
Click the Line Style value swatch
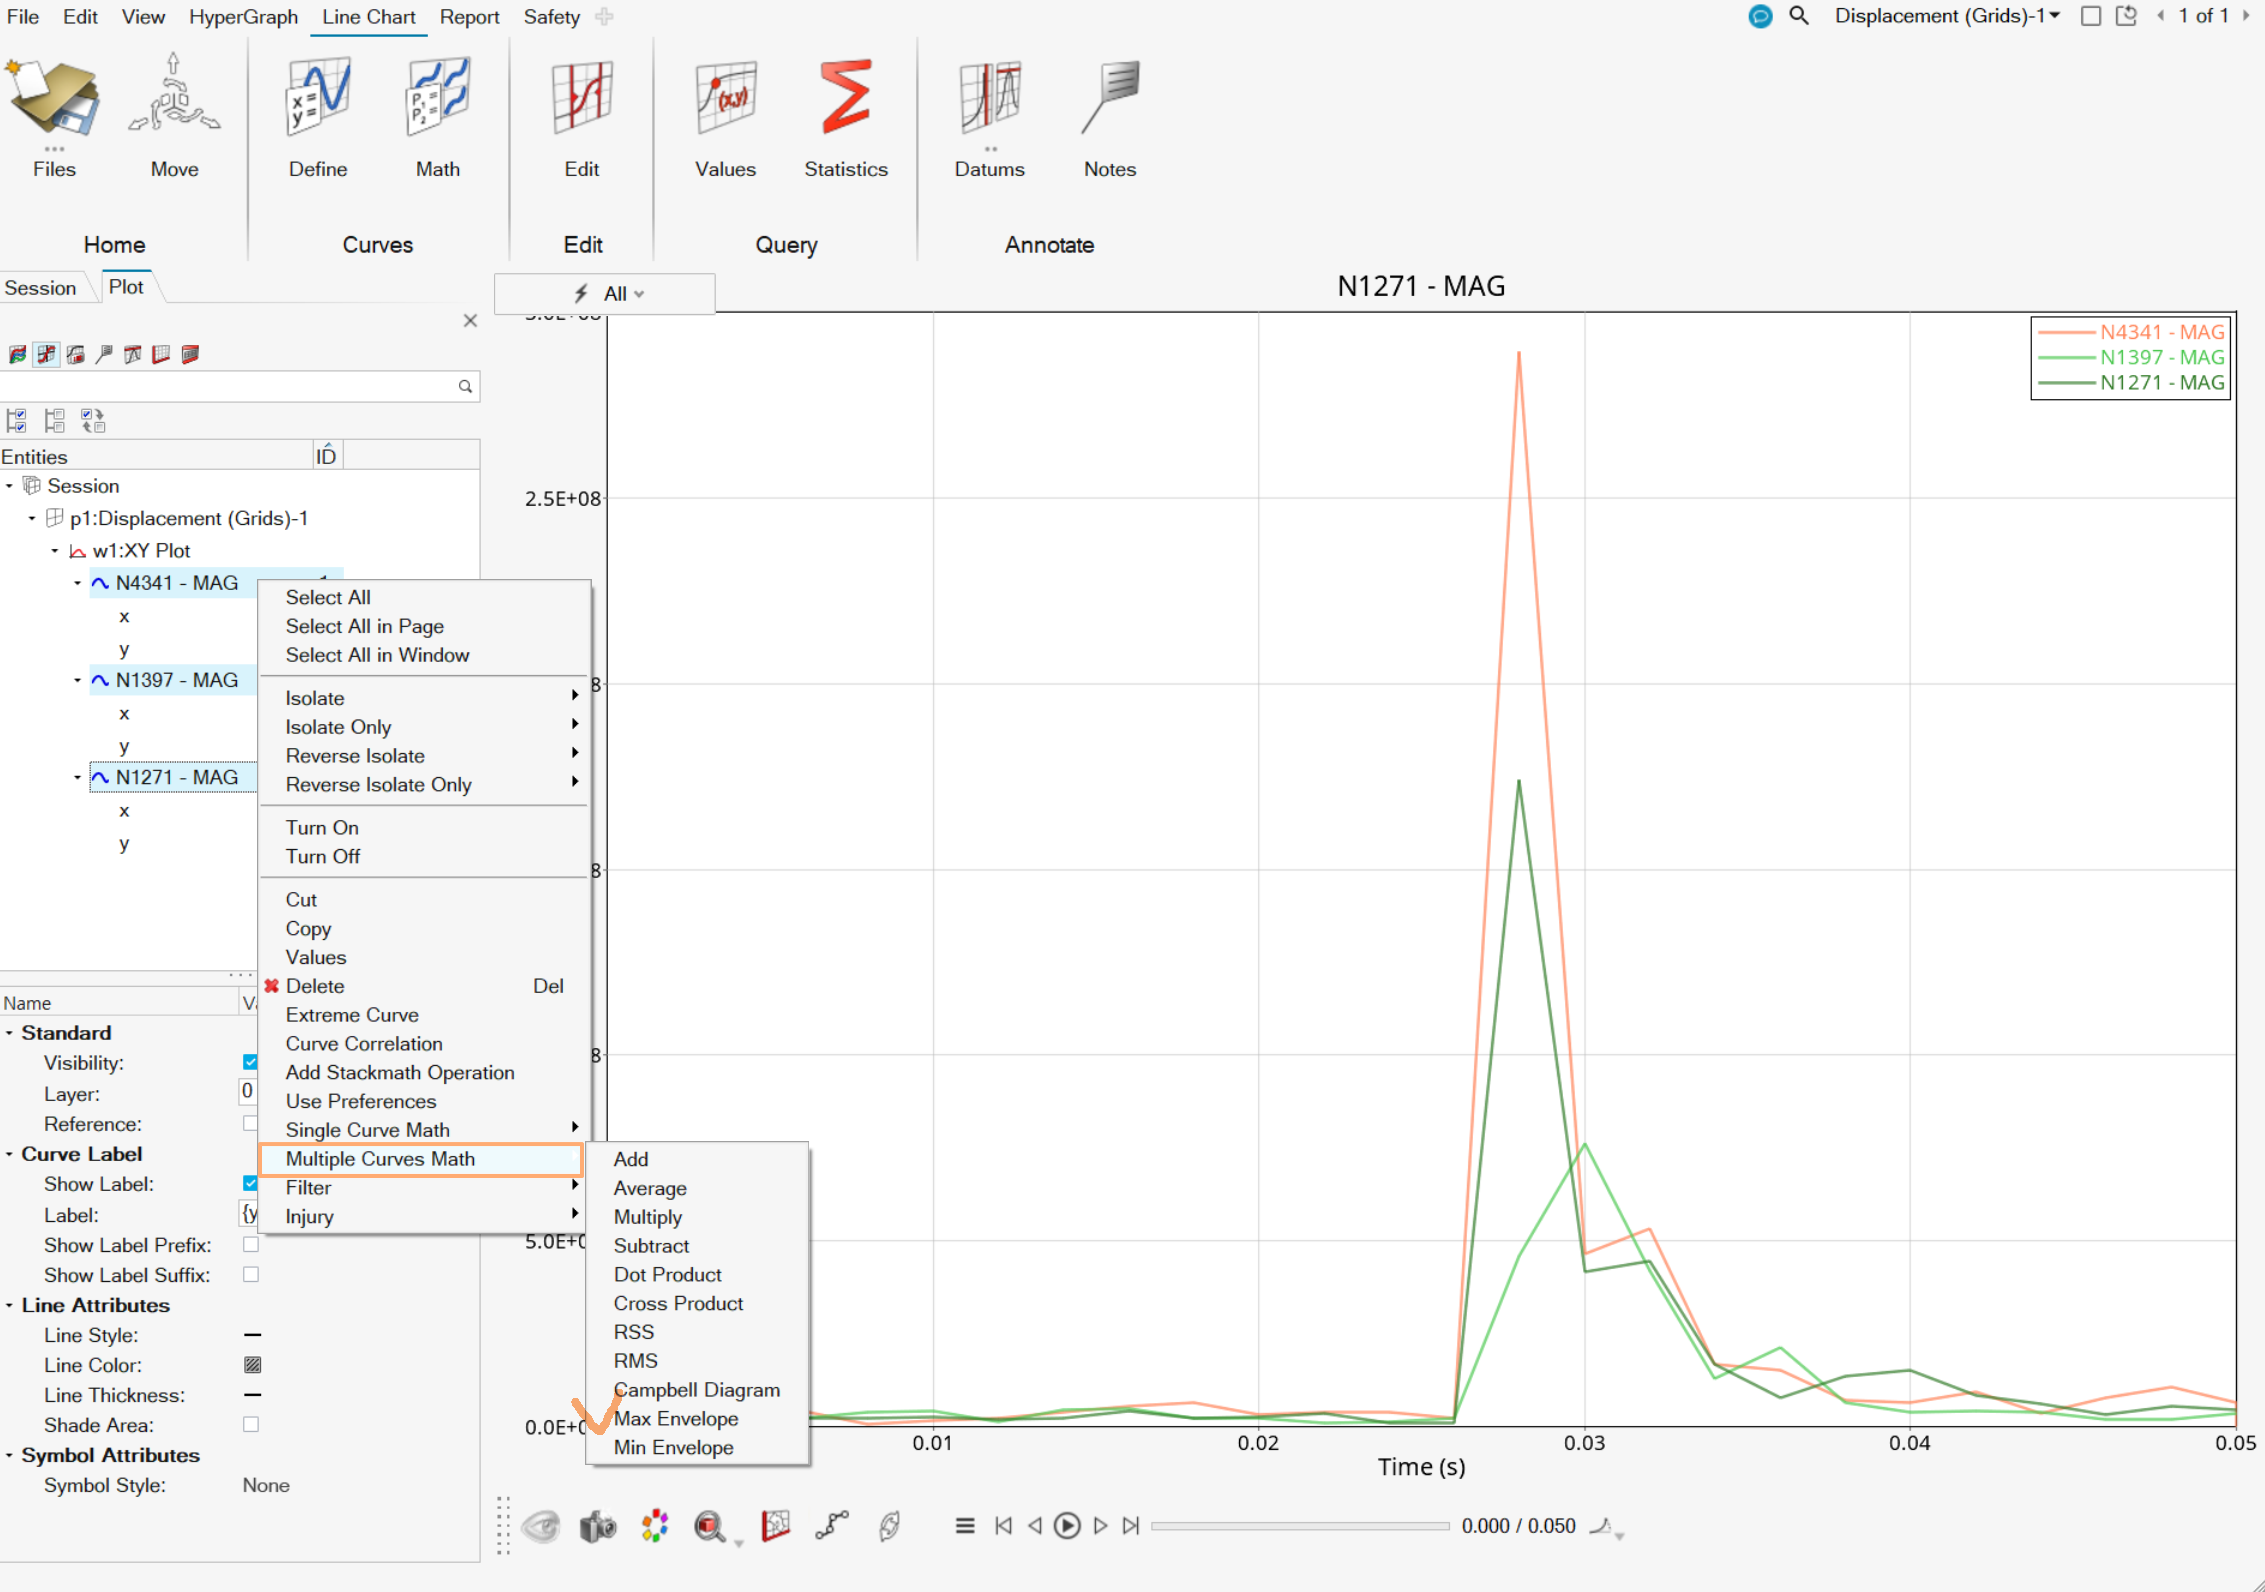point(253,1335)
